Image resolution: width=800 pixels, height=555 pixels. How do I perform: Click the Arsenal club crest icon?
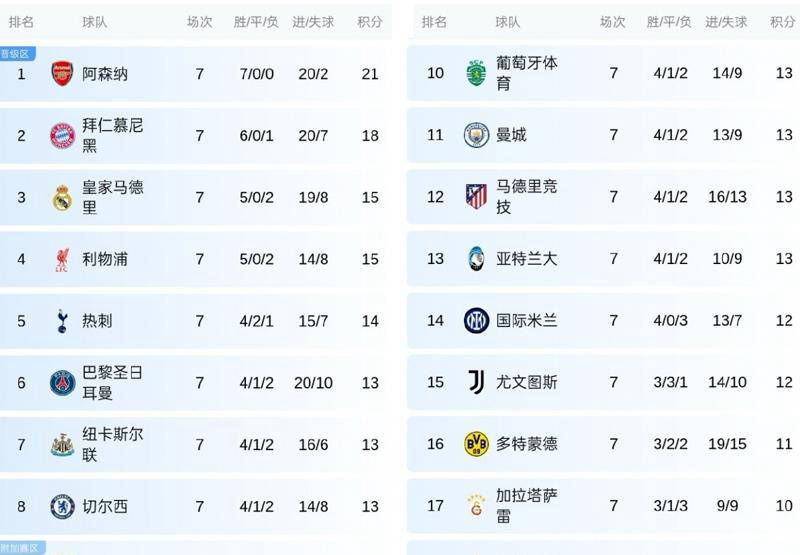(62, 73)
